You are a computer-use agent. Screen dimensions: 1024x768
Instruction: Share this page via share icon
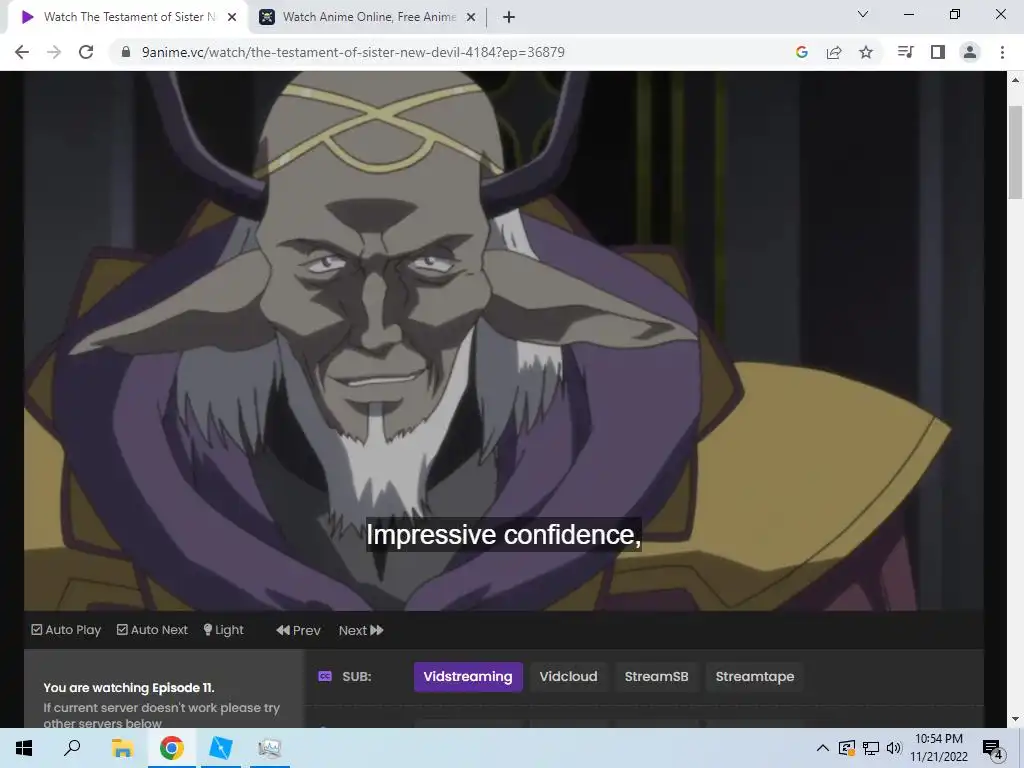click(x=834, y=52)
